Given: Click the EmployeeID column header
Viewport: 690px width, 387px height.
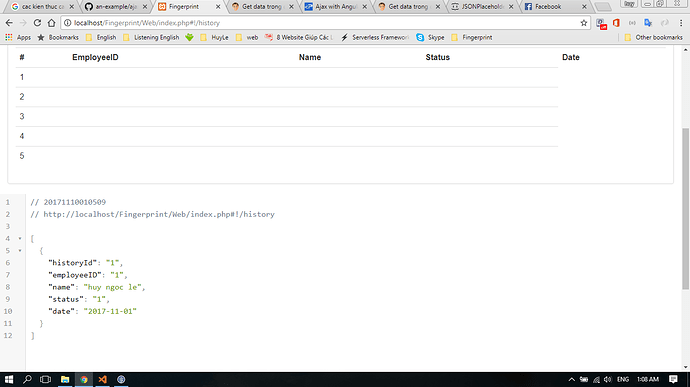Looking at the screenshot, I should coord(95,57).
